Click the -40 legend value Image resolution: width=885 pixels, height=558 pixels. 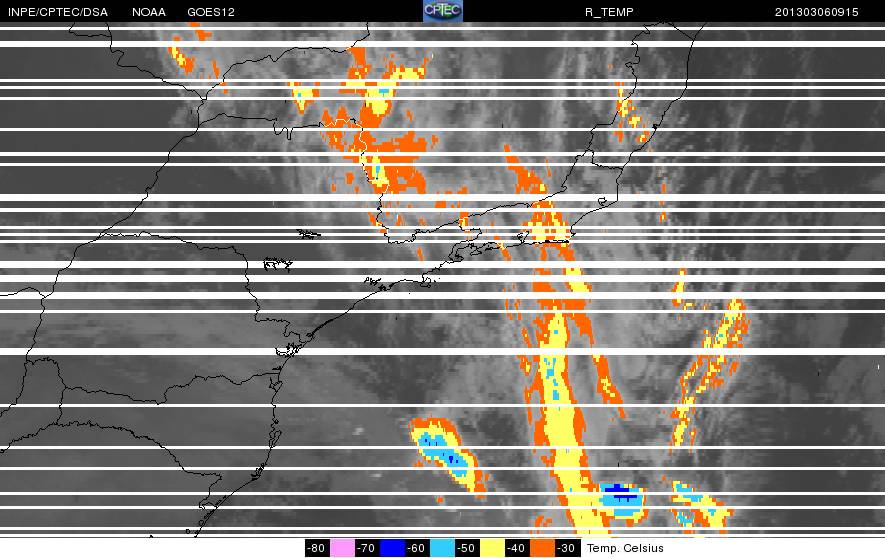(516, 548)
